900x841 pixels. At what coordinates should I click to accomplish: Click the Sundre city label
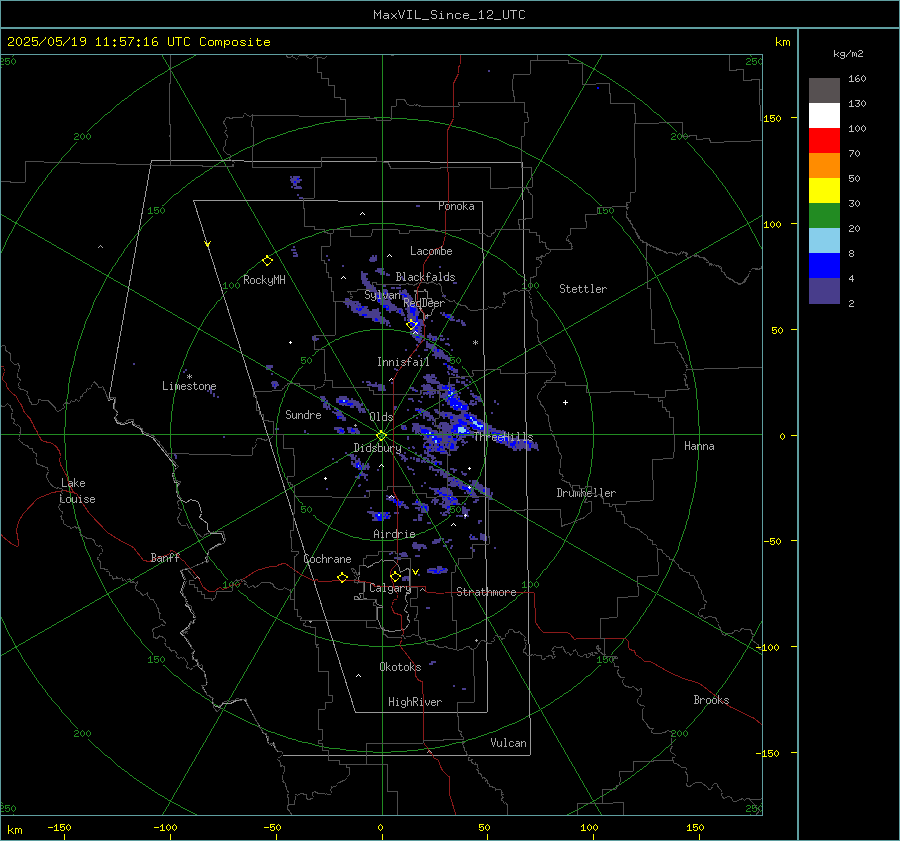303,414
